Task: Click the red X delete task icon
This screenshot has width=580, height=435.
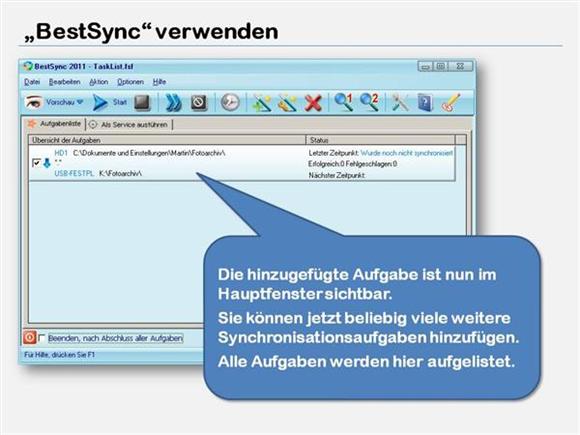Action: 313,103
